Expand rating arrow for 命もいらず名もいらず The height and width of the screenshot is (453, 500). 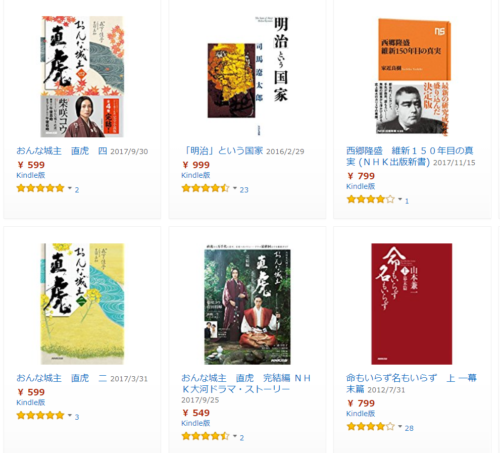click(400, 427)
